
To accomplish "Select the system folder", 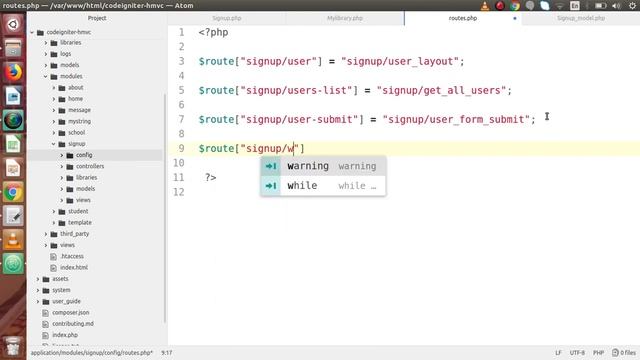I will click(61, 290).
